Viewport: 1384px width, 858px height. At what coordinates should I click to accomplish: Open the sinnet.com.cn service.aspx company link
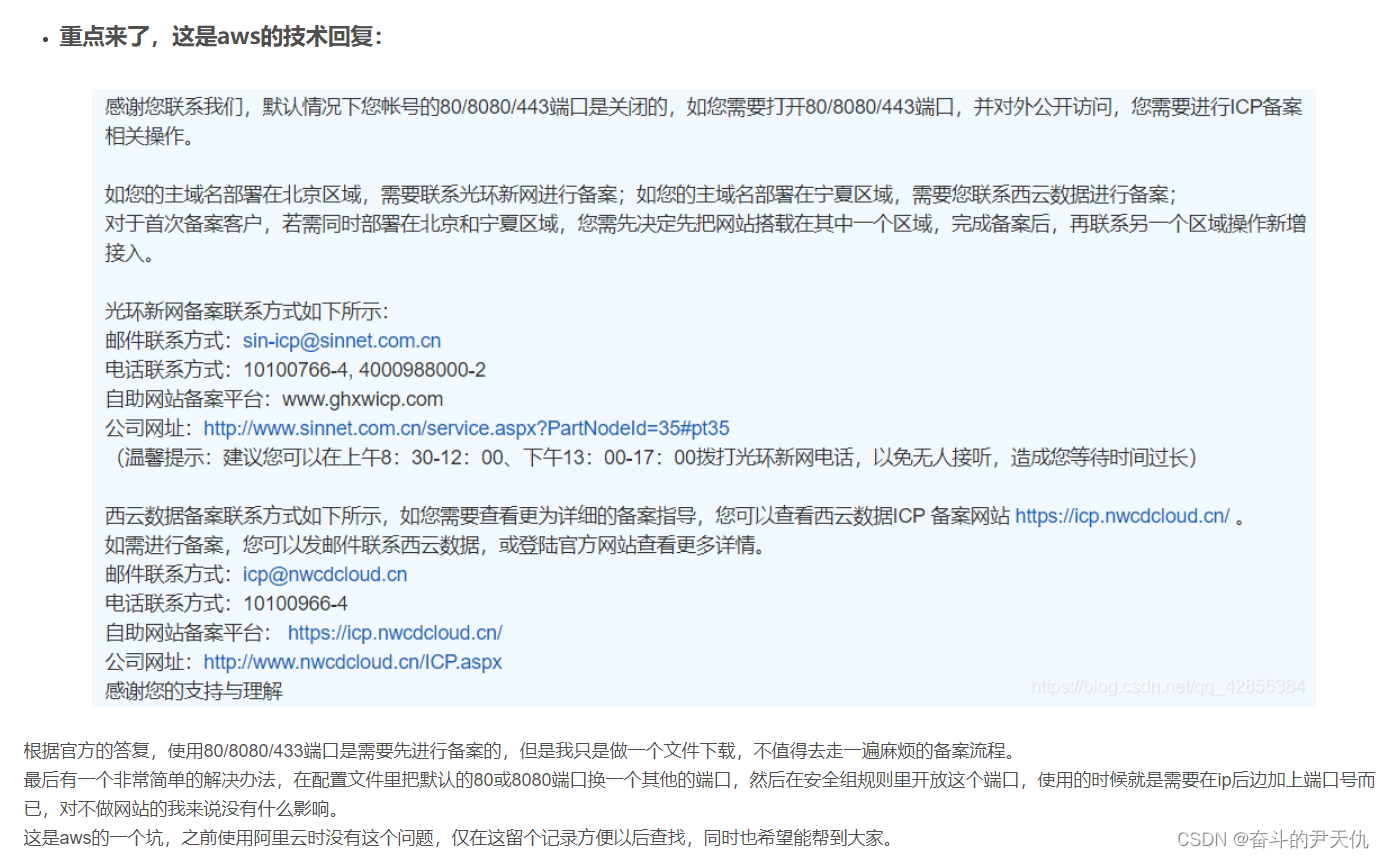click(x=466, y=428)
